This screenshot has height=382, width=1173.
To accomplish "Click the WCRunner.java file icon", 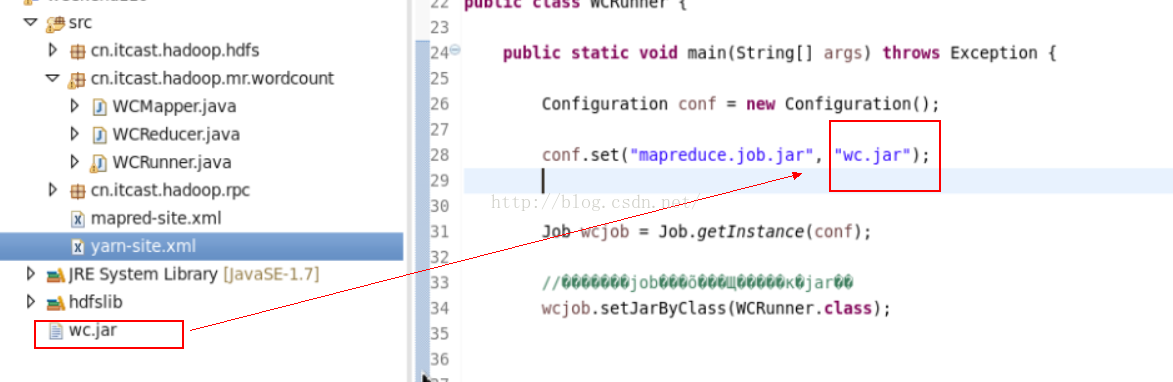I will pyautogui.click(x=99, y=163).
